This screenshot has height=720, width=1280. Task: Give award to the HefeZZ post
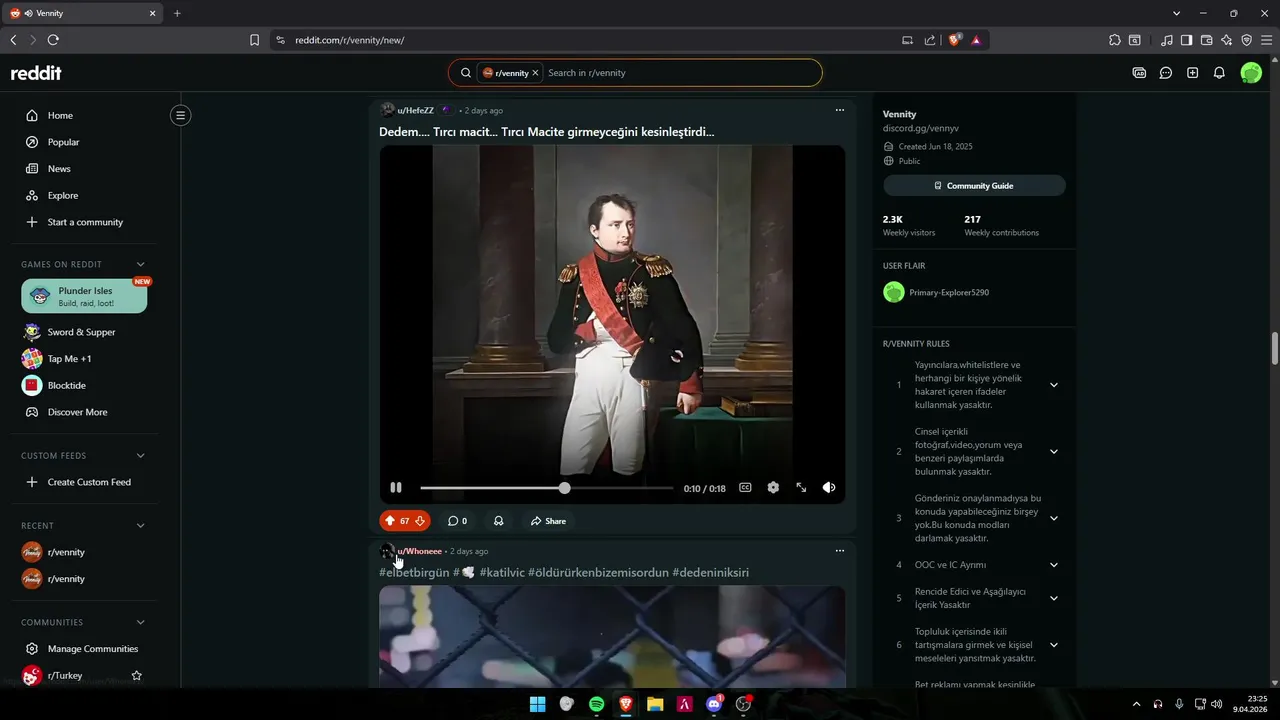[498, 521]
